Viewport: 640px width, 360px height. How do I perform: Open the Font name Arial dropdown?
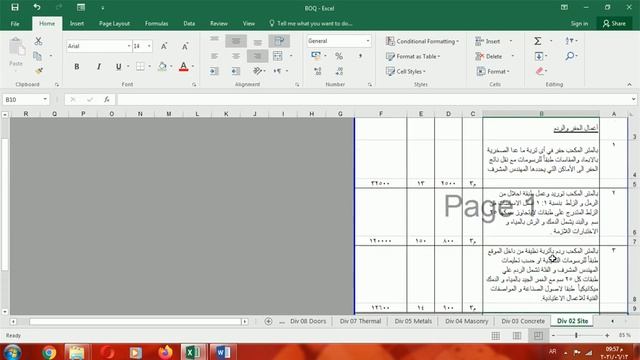click(129, 46)
